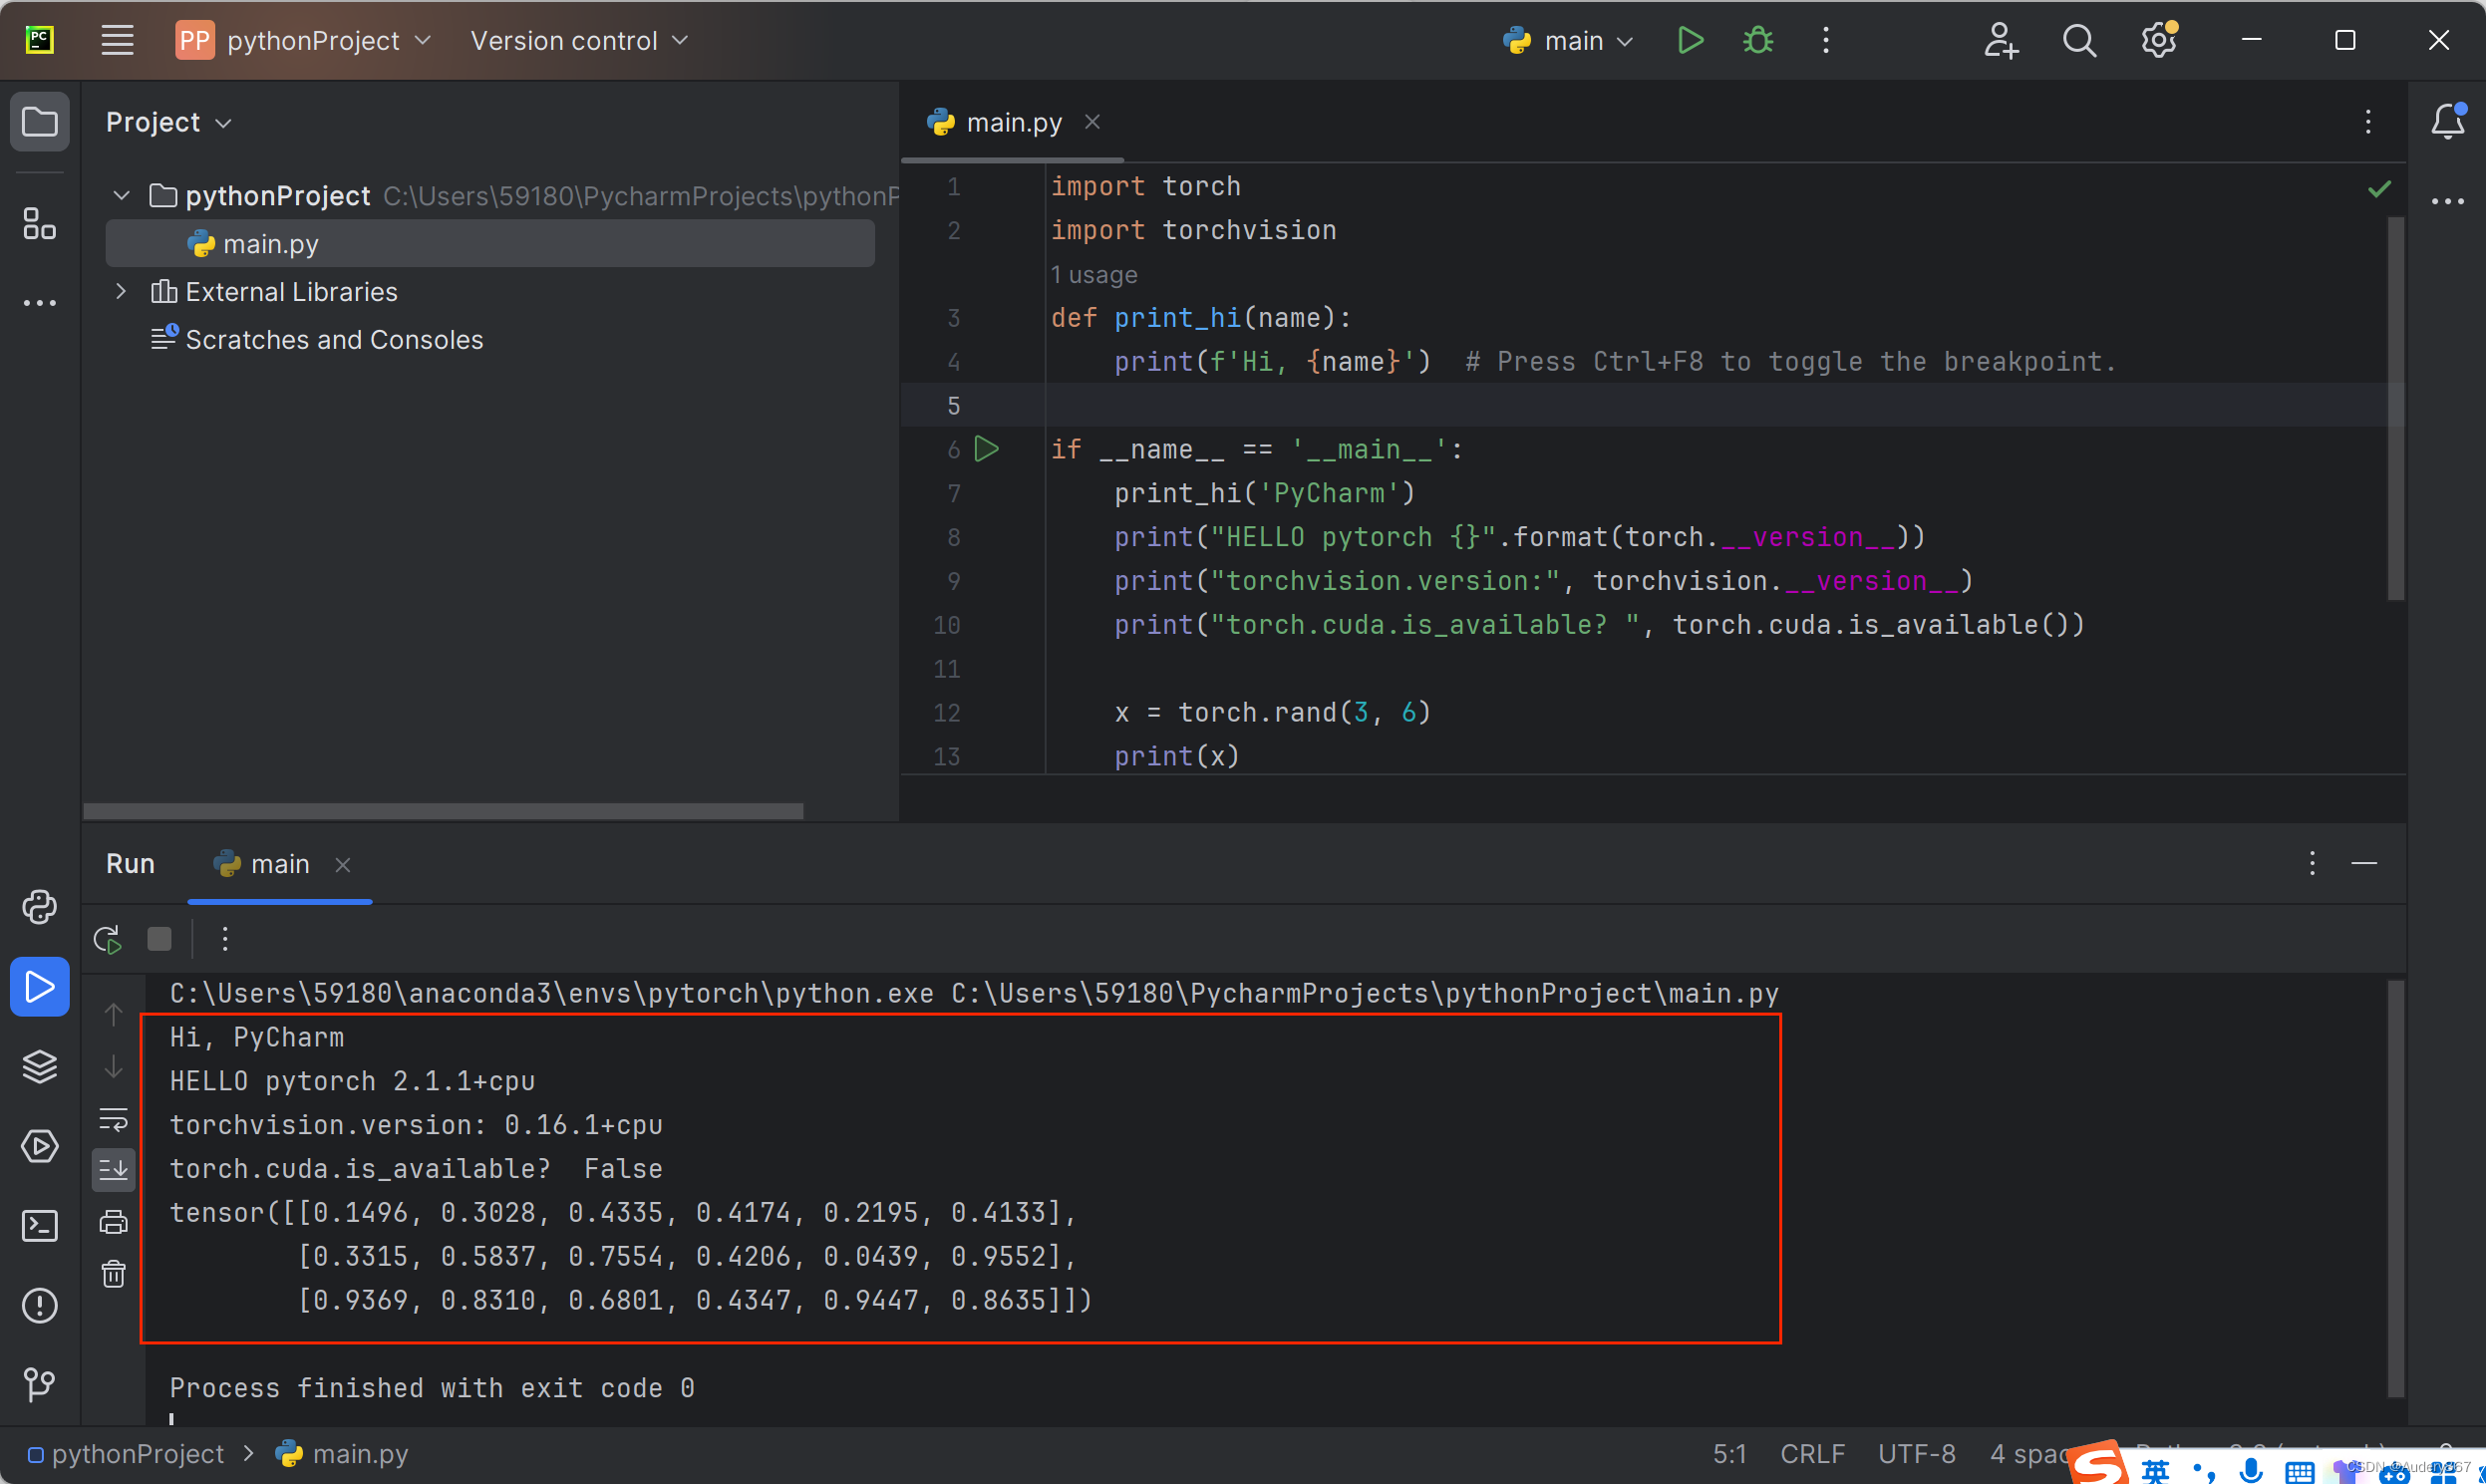Open the main hamburger menu
The image size is (2486, 1484).
pyautogui.click(x=117, y=41)
